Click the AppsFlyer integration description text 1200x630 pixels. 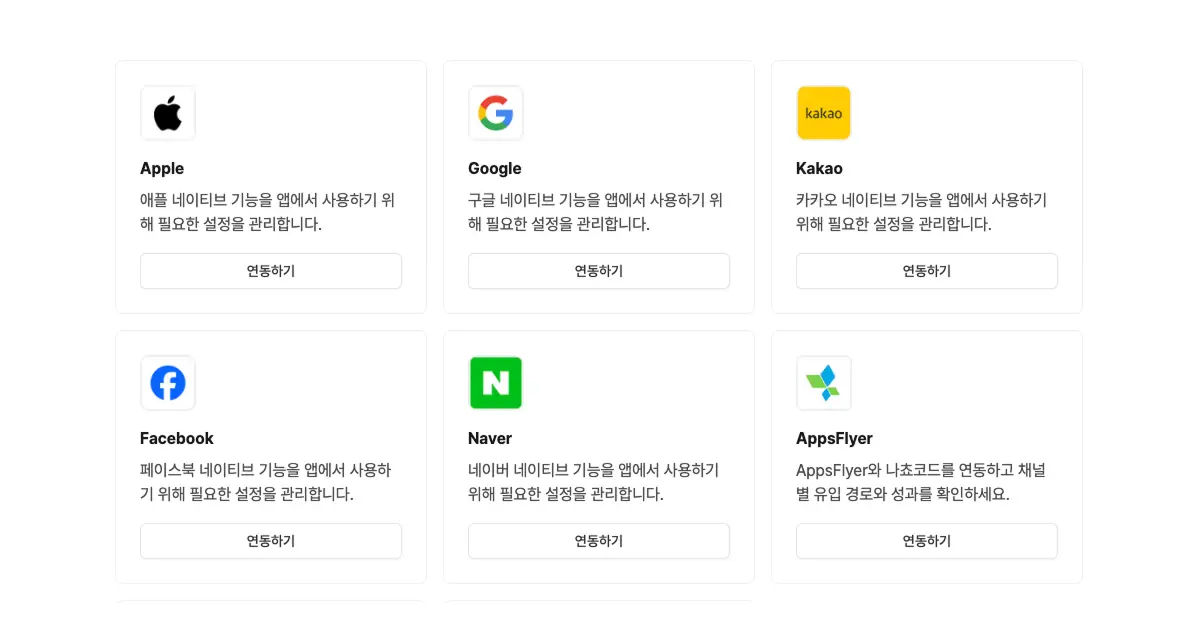point(920,482)
